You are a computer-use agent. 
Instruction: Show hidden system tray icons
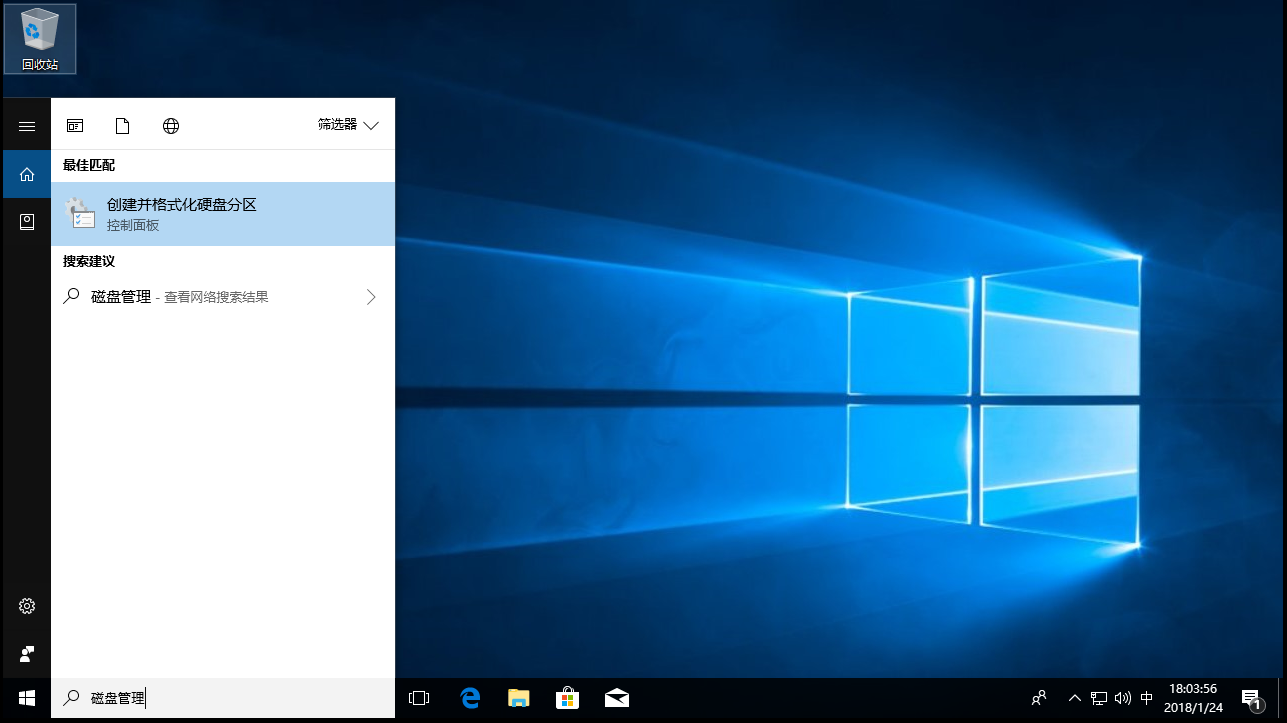(x=1075, y=699)
